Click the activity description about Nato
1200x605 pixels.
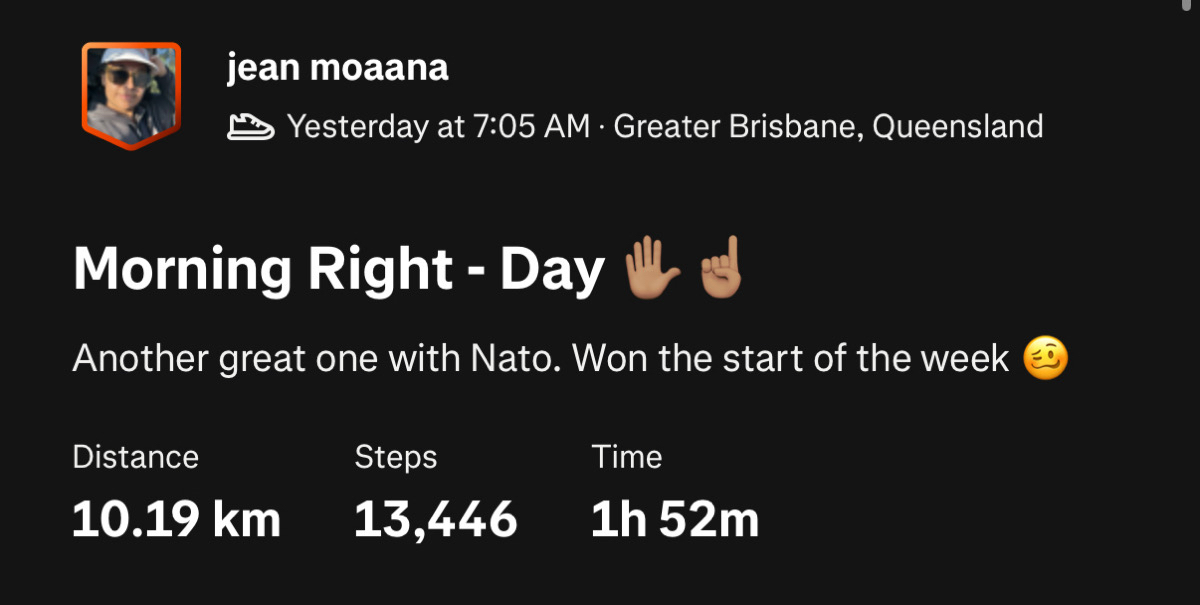tap(540, 357)
